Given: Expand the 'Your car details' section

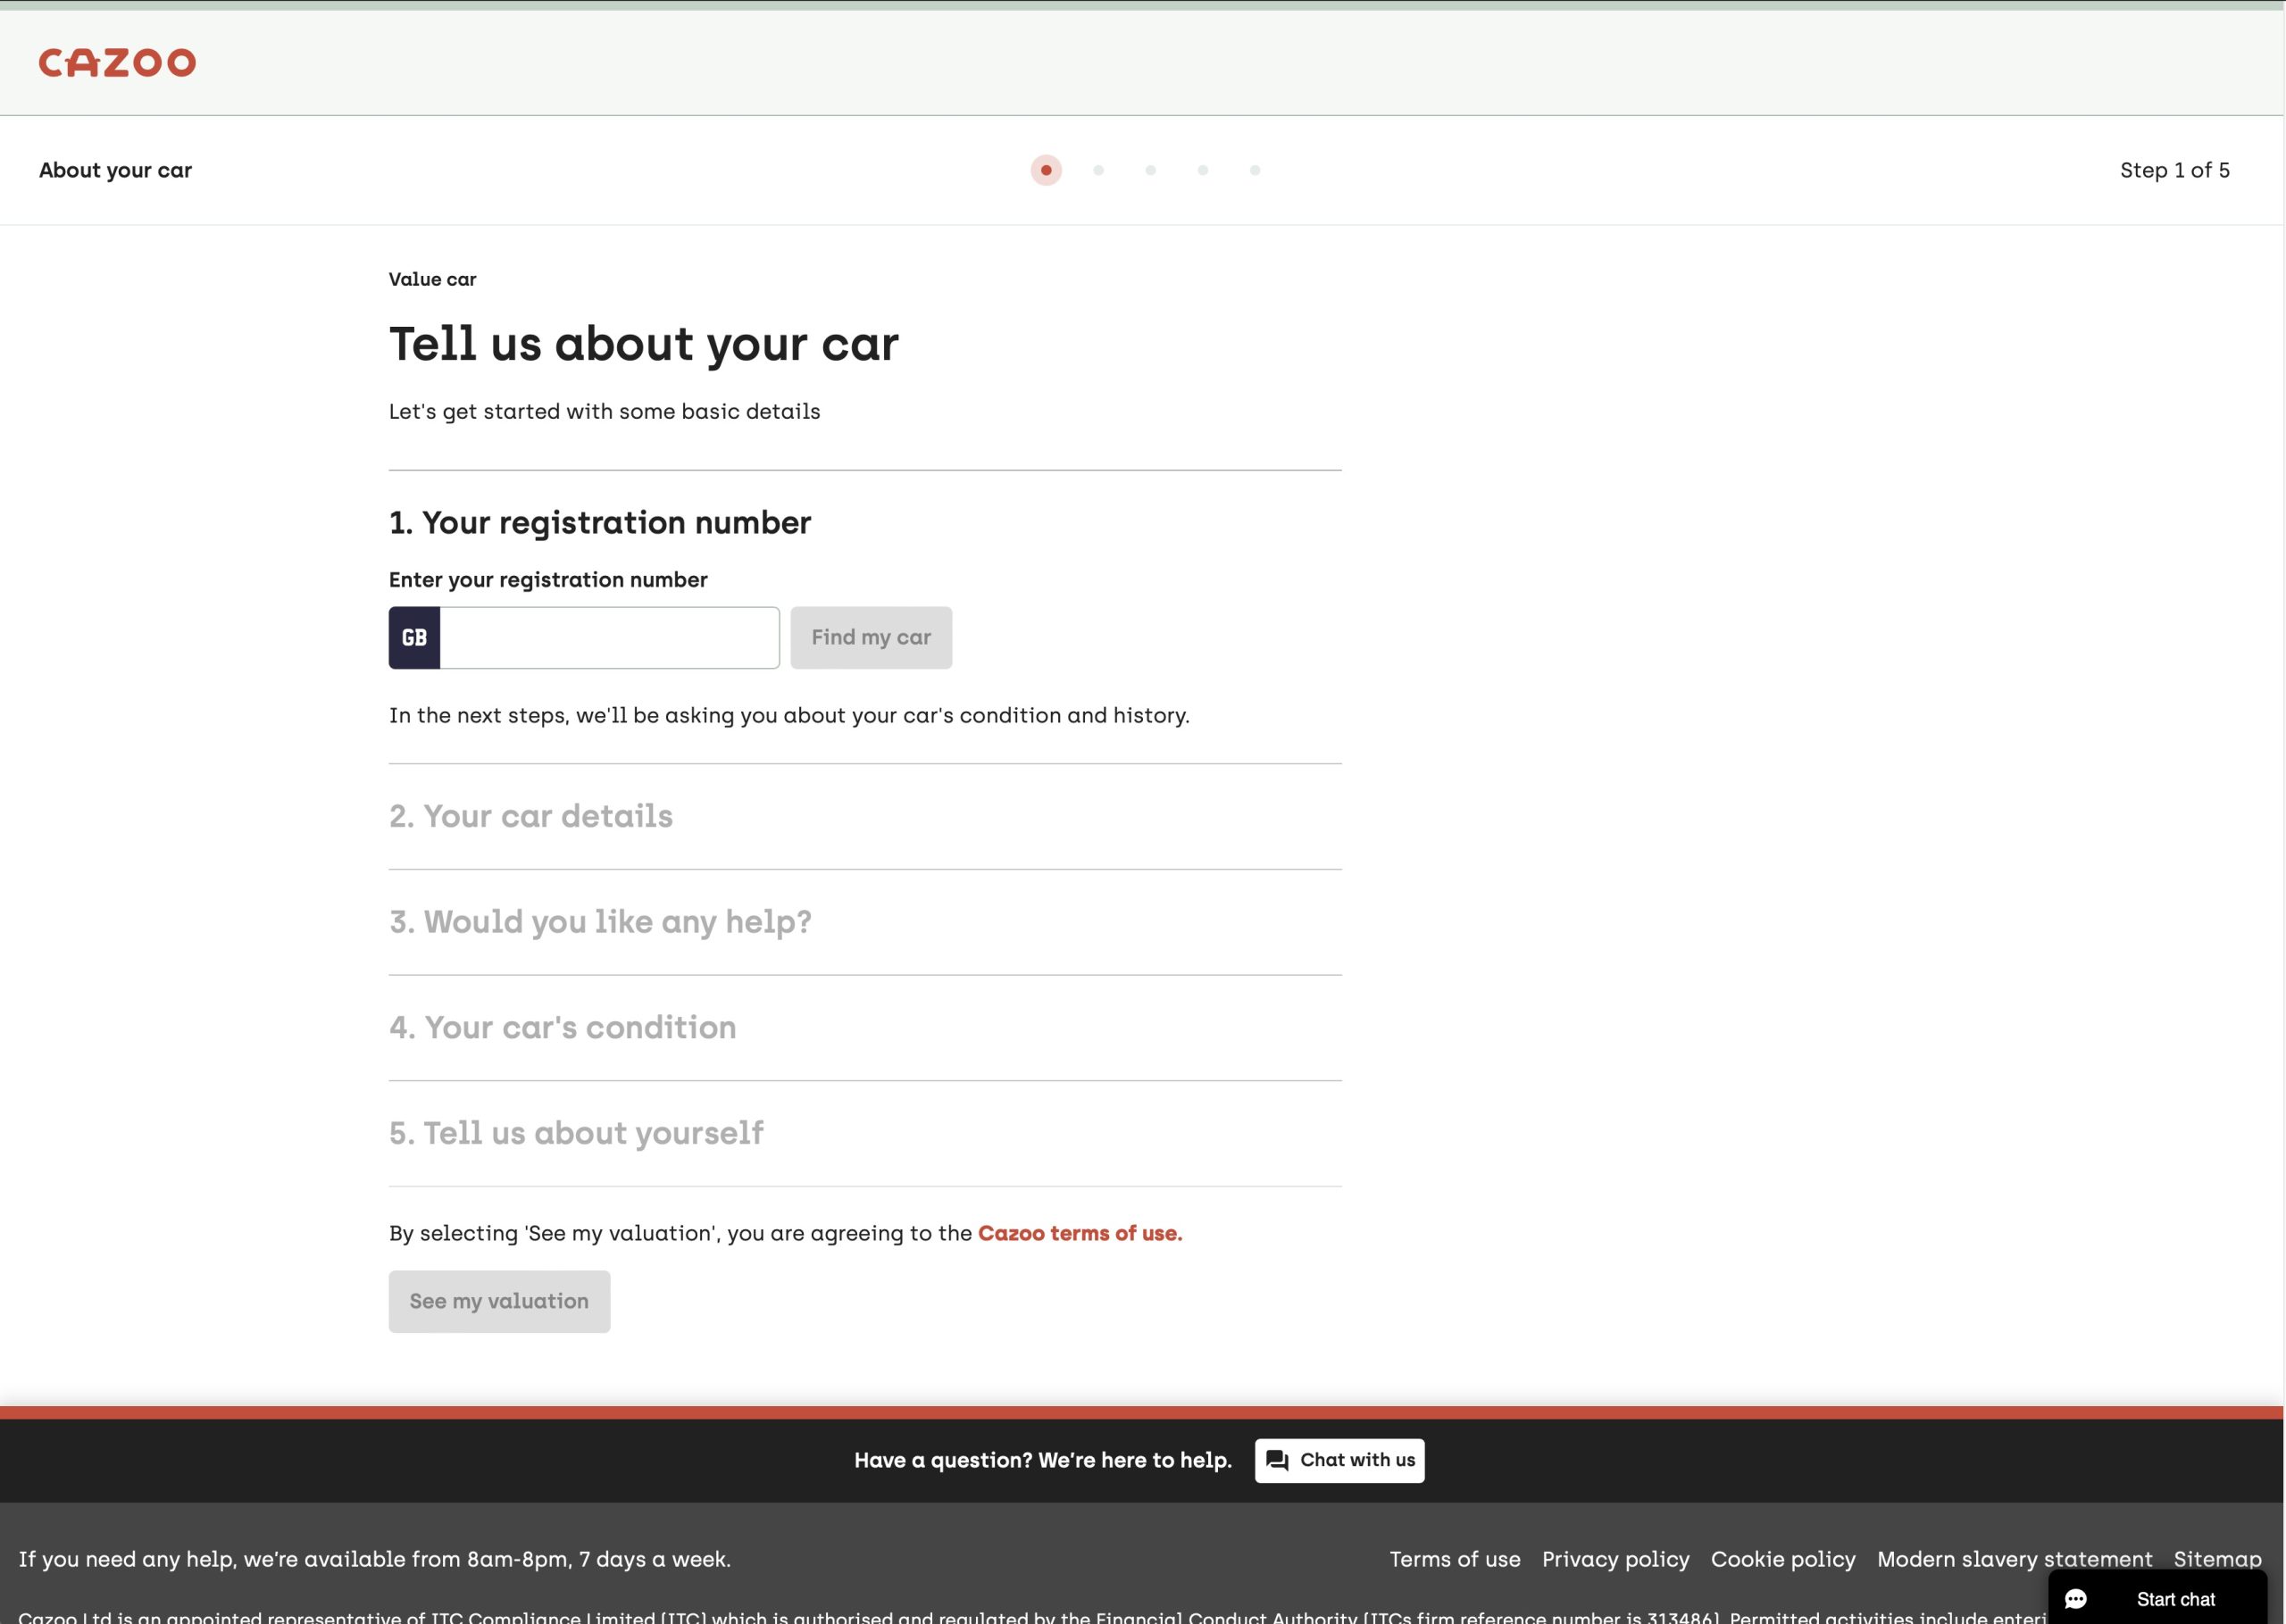Looking at the screenshot, I should click(531, 816).
